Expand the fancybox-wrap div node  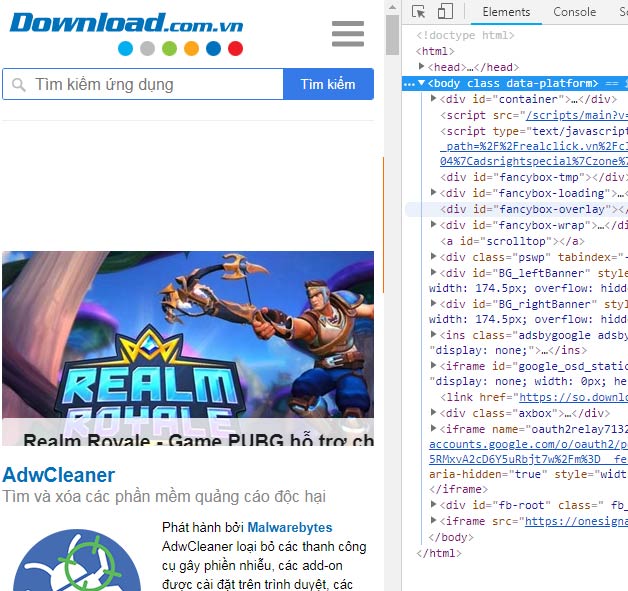coord(433,224)
